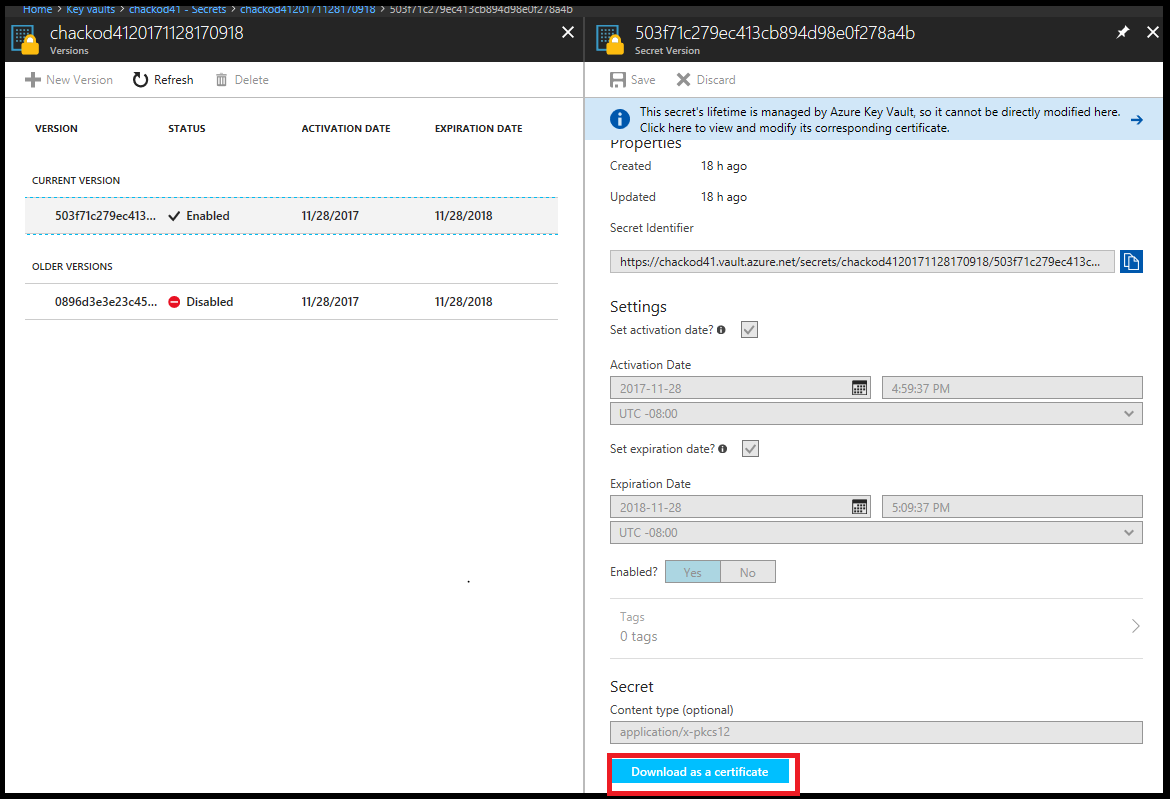
Task: Click the 0 tags text
Action: click(639, 636)
